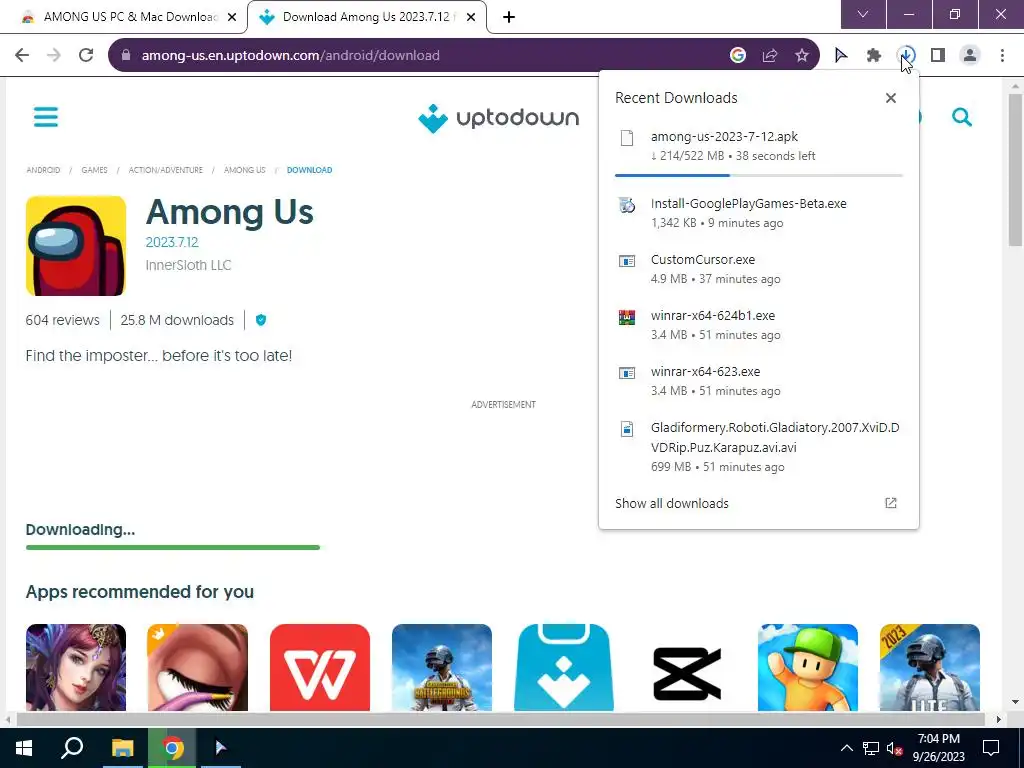
Task: Click the DOWNLOAD breadcrumb
Action: coord(310,170)
